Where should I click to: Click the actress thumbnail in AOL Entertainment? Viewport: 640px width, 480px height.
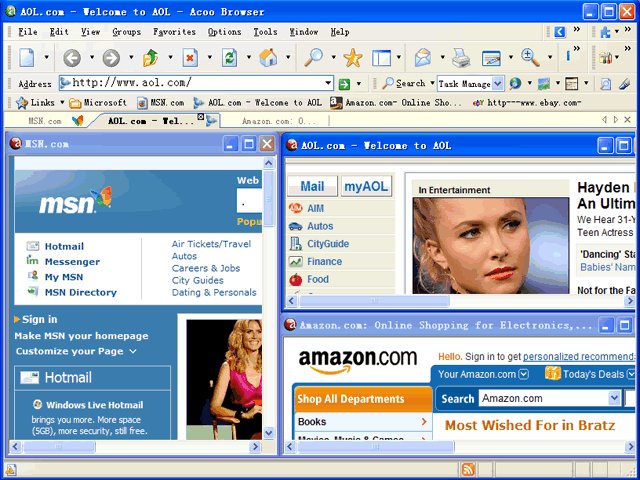click(x=491, y=246)
